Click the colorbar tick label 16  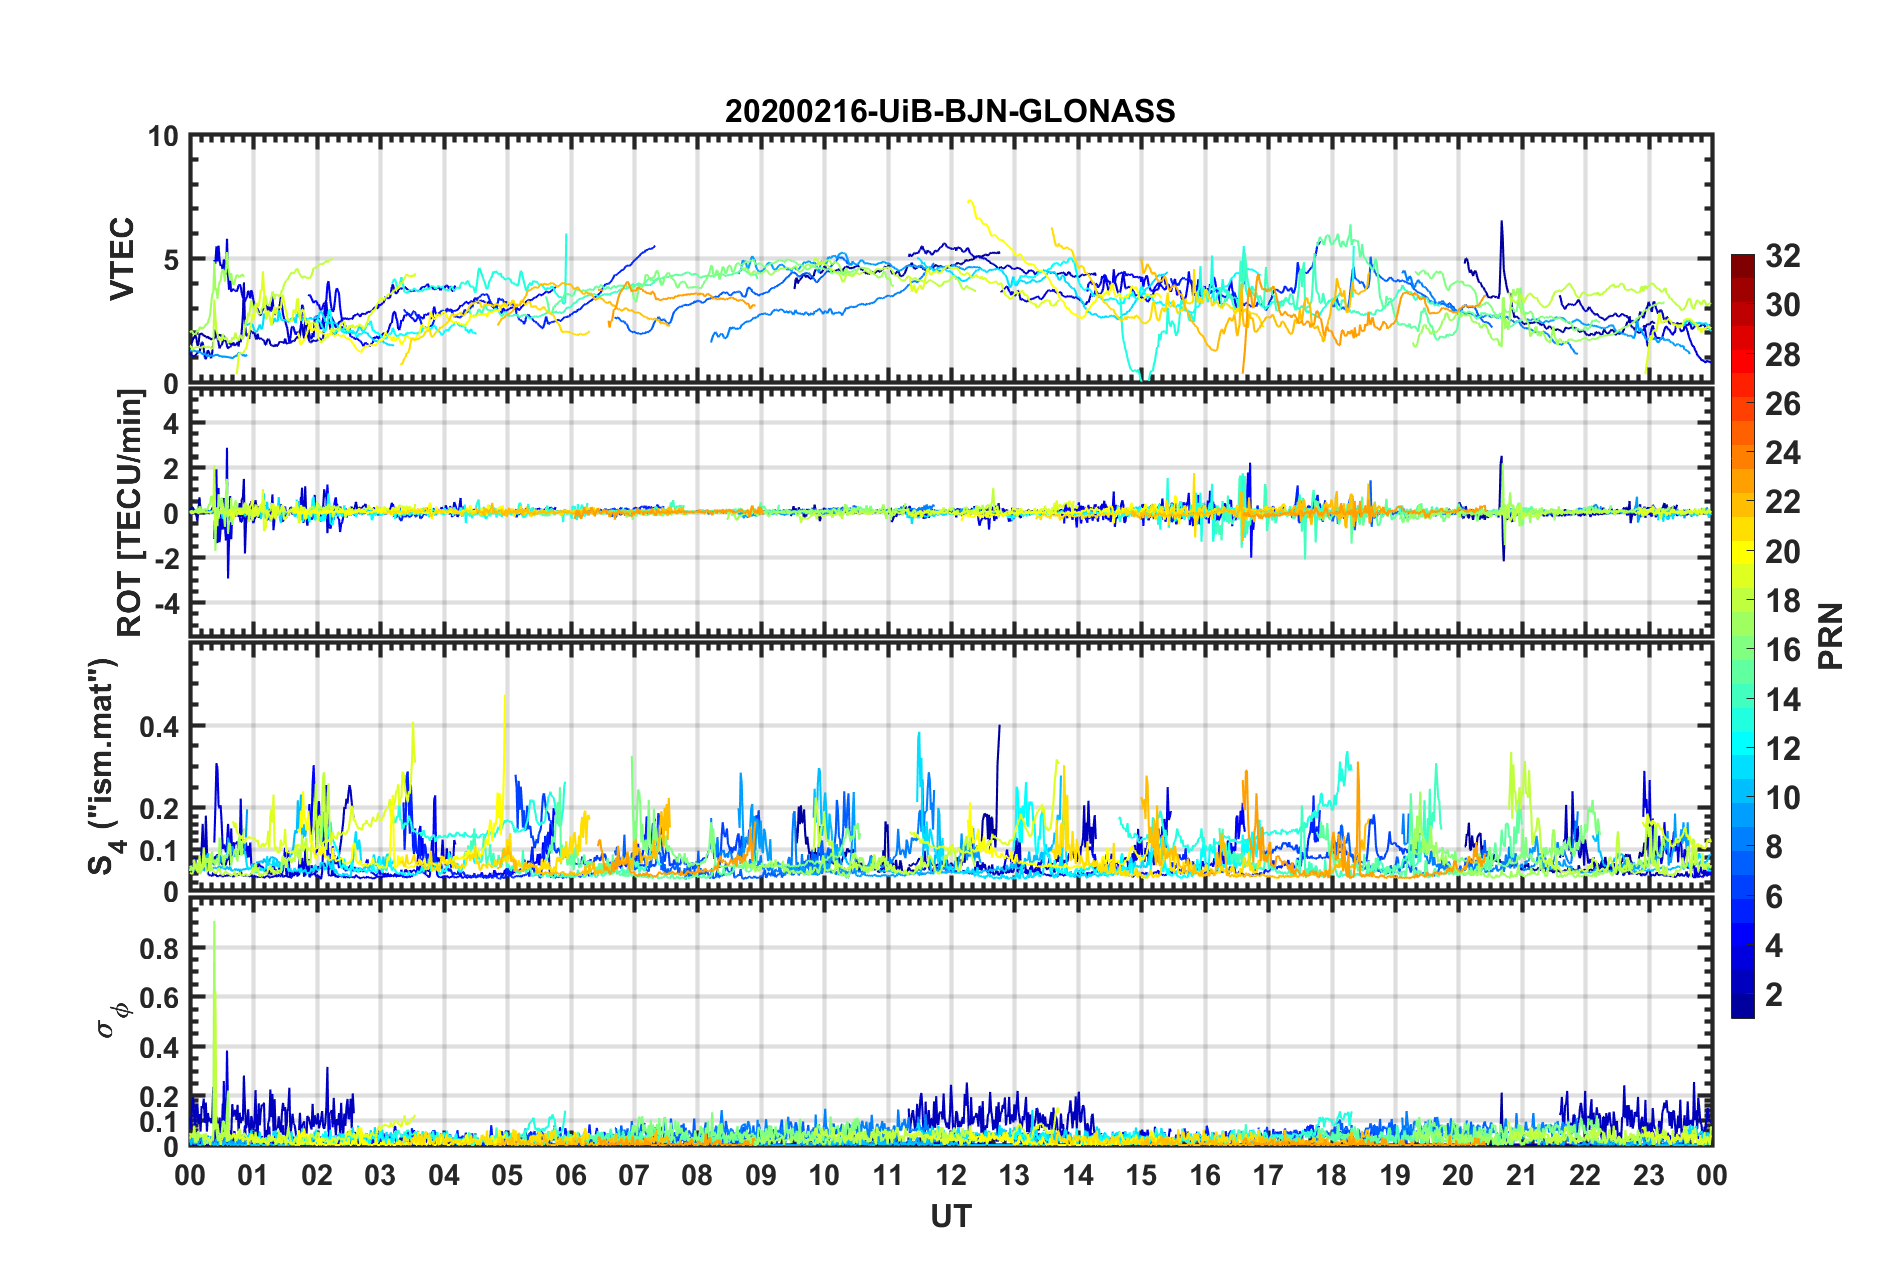click(x=1783, y=650)
